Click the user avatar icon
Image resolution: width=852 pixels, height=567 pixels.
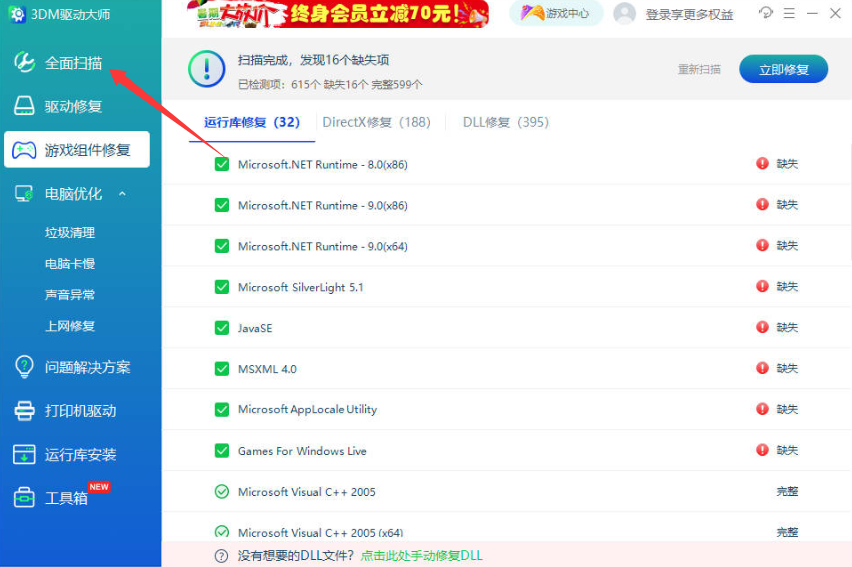[x=624, y=14]
